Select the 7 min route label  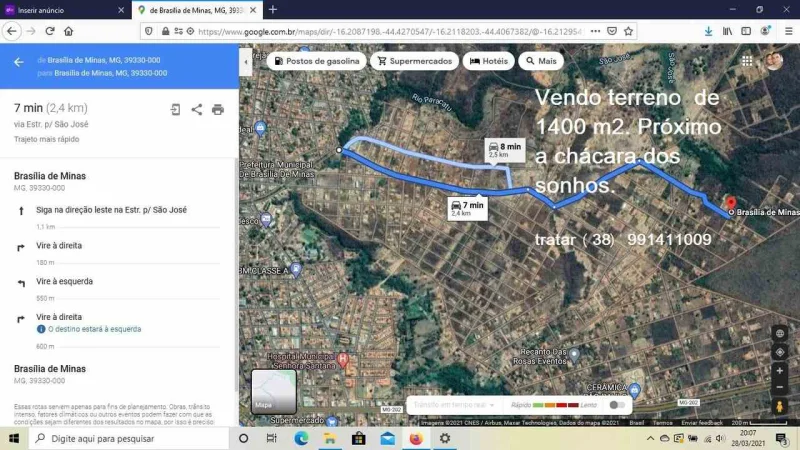[467, 208]
